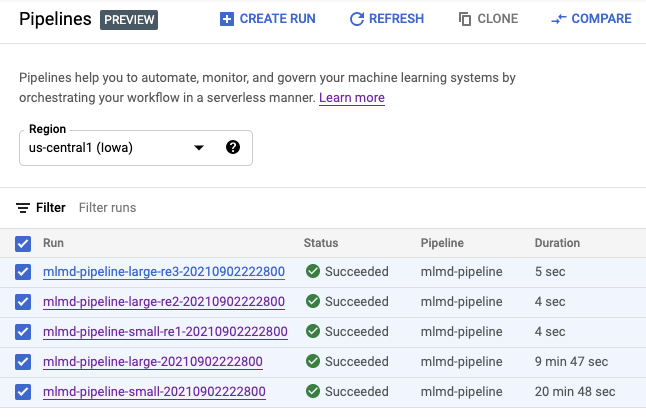The image size is (646, 417).
Task: Click the Pipelines page title
Action: click(55, 19)
